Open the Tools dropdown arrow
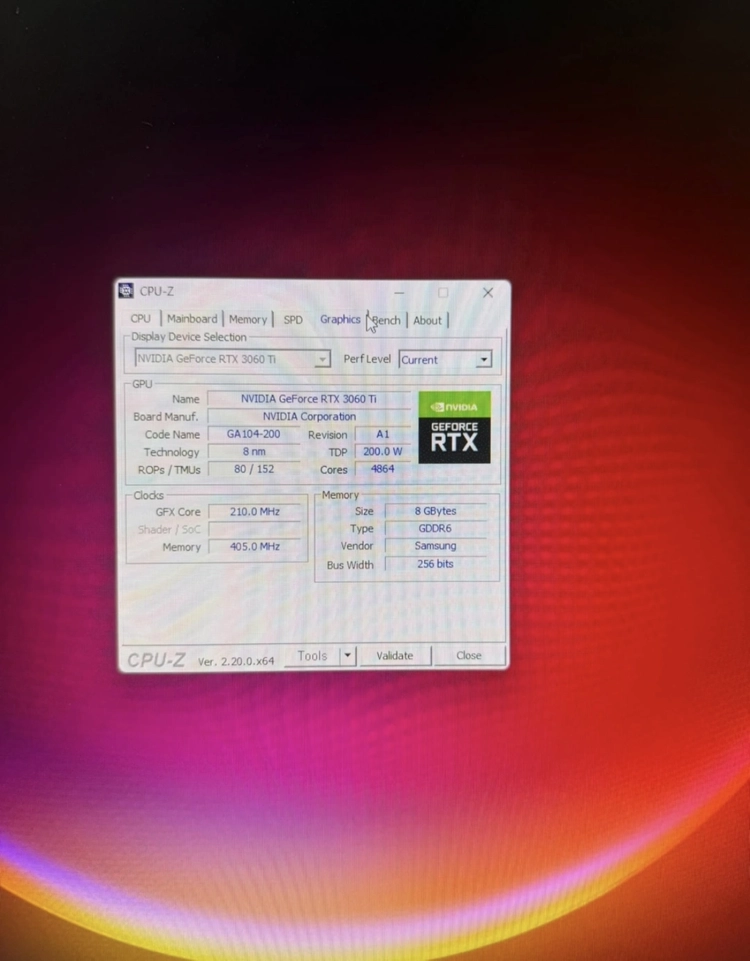This screenshot has width=750, height=961. 347,656
